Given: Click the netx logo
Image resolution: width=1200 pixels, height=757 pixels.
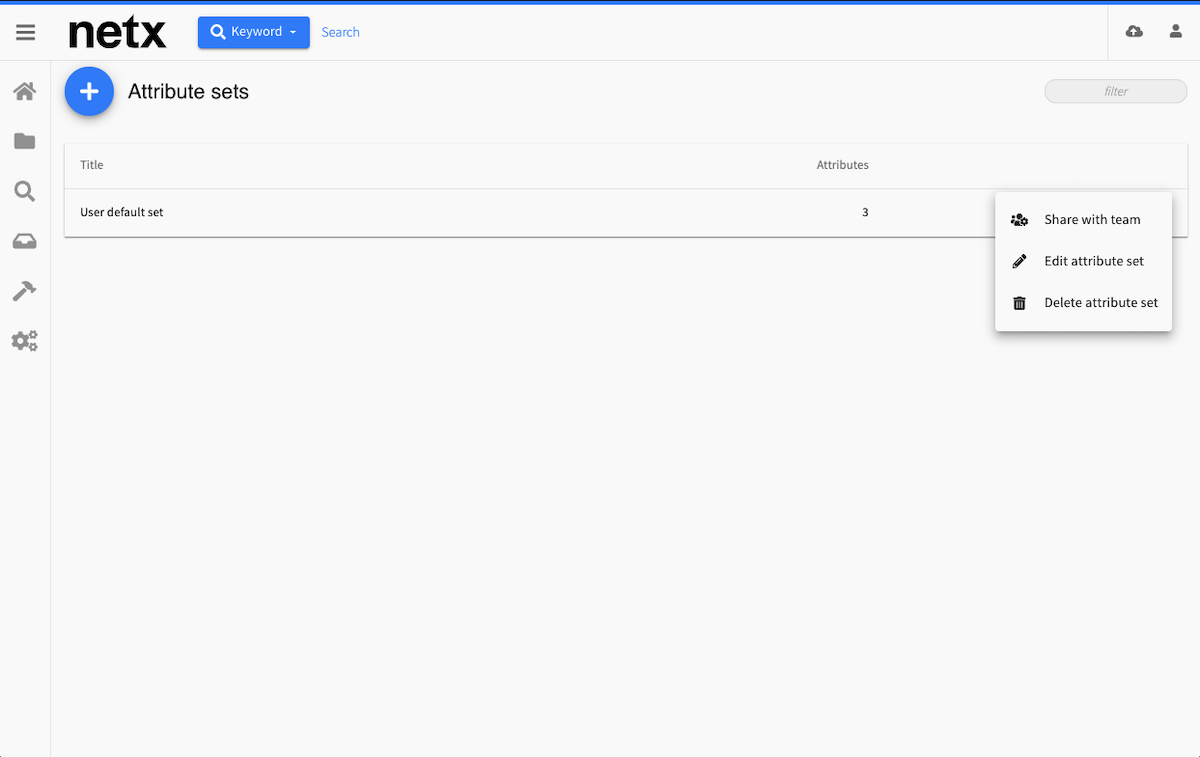Looking at the screenshot, I should [117, 32].
